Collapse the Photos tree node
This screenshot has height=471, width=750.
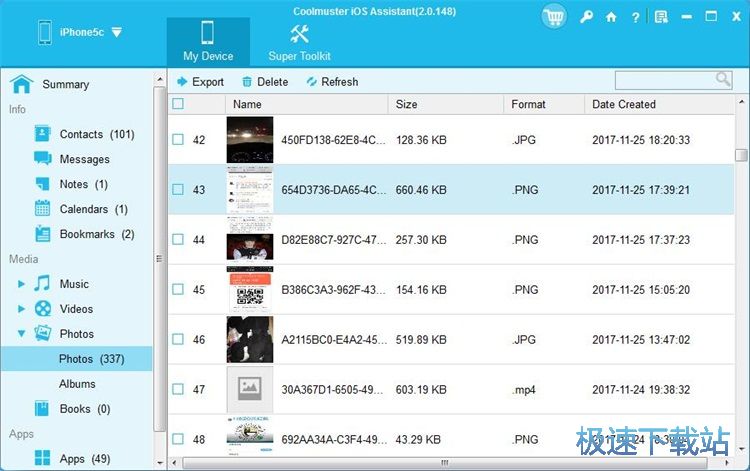coord(21,334)
